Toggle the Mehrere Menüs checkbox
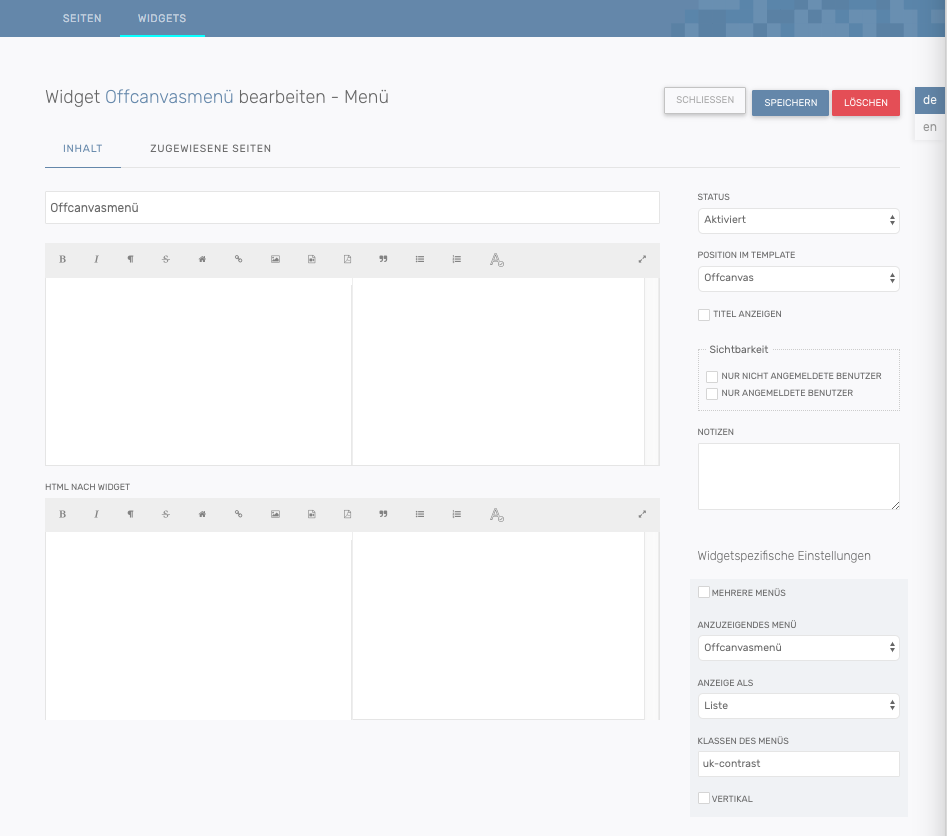 tap(704, 593)
